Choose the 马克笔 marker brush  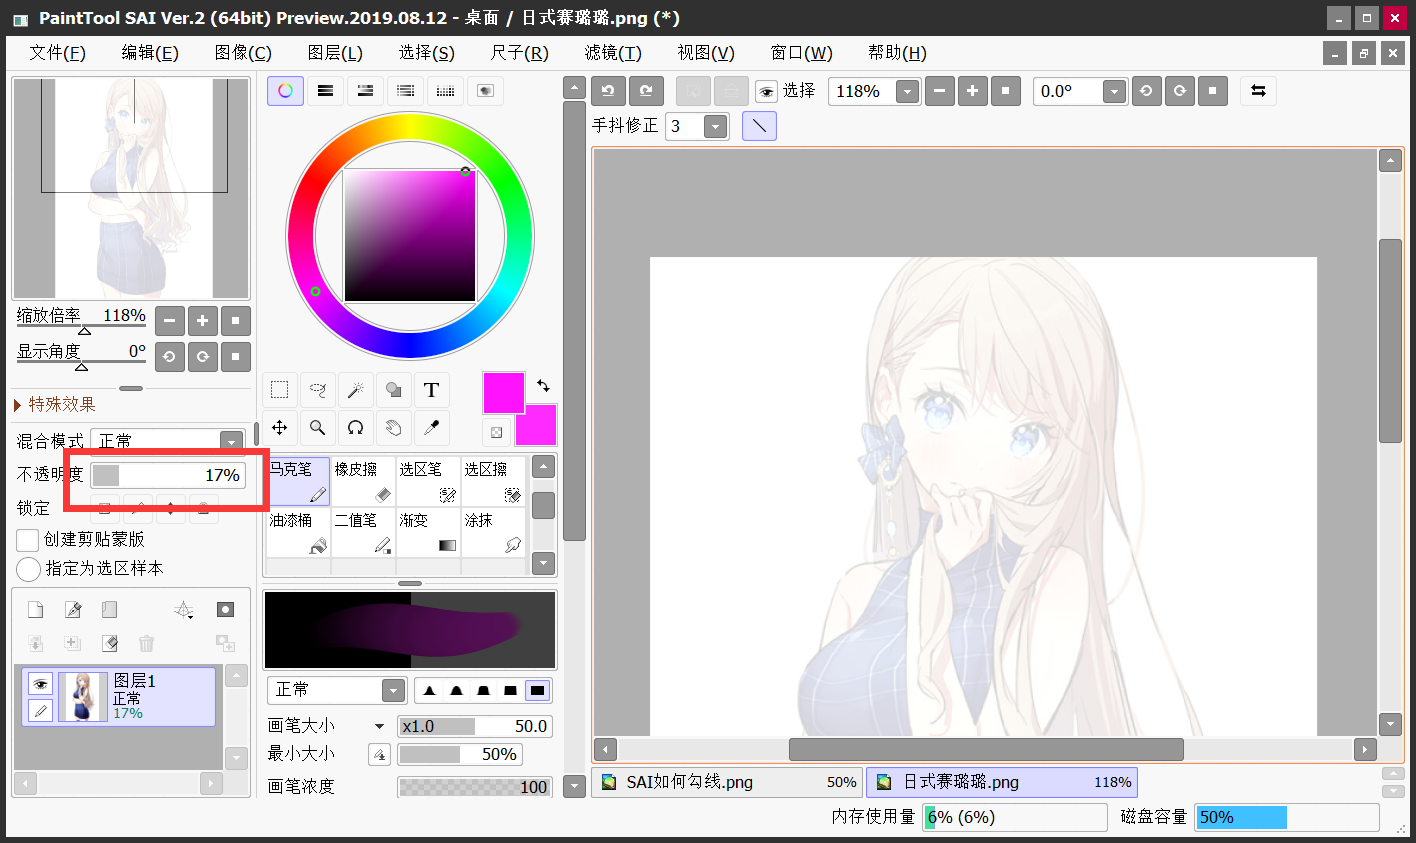297,481
